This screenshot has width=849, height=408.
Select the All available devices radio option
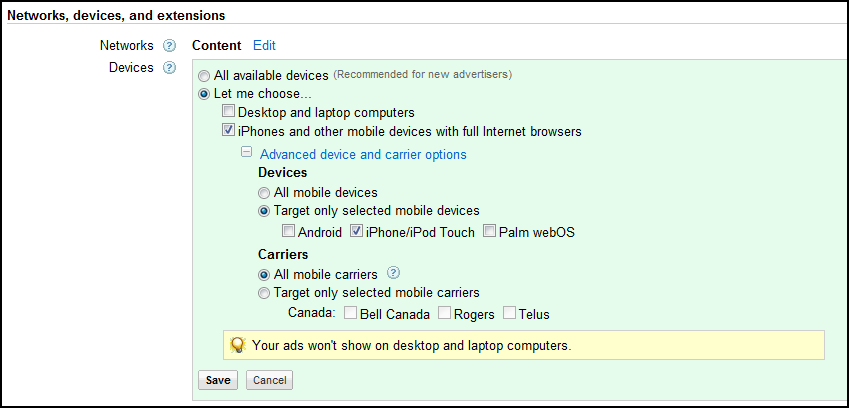(205, 76)
